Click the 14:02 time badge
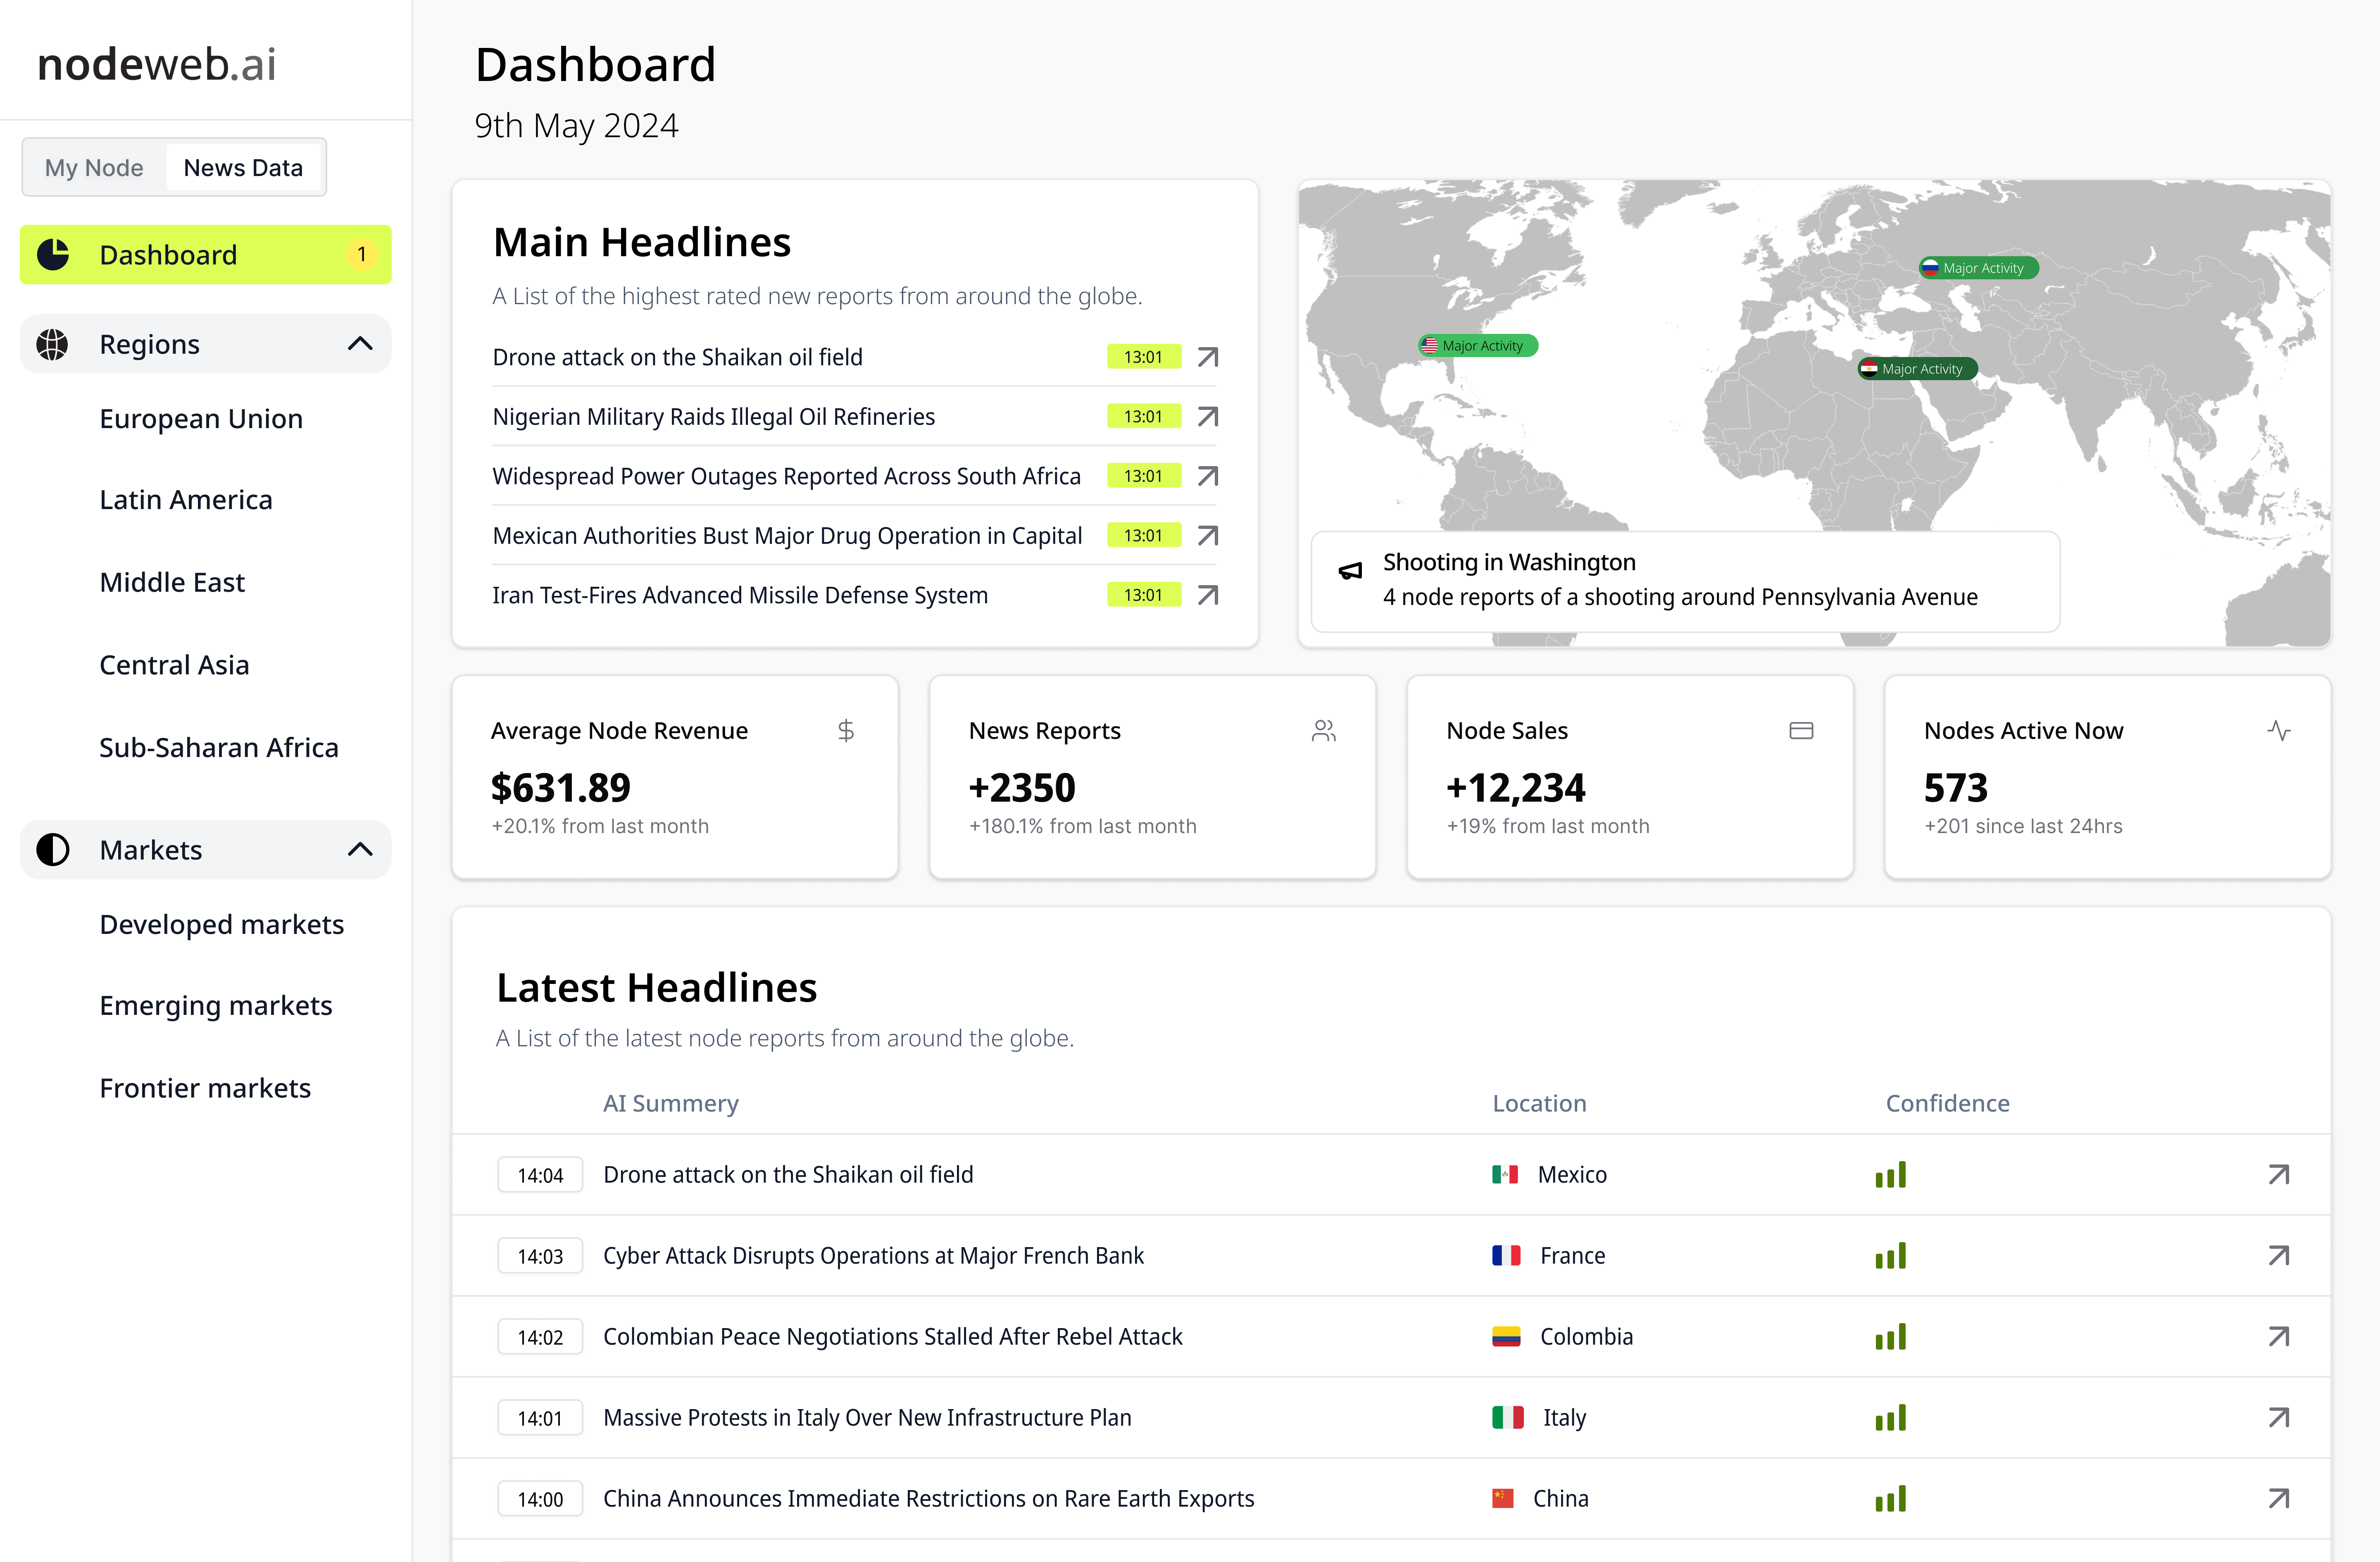2380x1562 pixels. 540,1337
